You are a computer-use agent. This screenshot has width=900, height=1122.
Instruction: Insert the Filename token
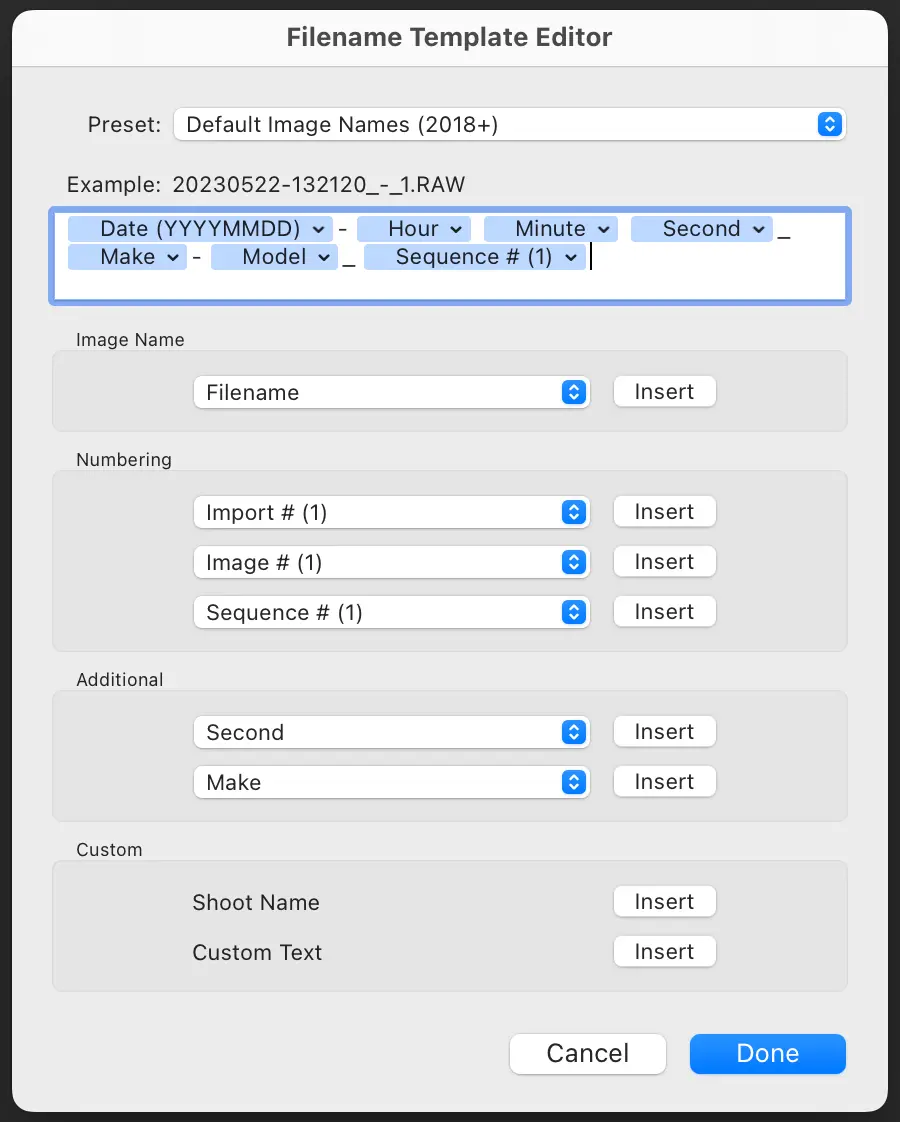[664, 391]
